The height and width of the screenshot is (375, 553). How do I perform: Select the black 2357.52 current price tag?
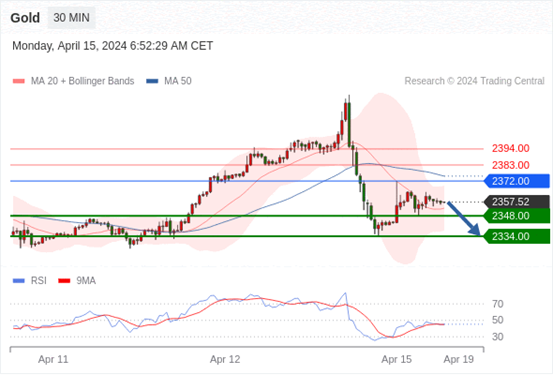(517, 202)
